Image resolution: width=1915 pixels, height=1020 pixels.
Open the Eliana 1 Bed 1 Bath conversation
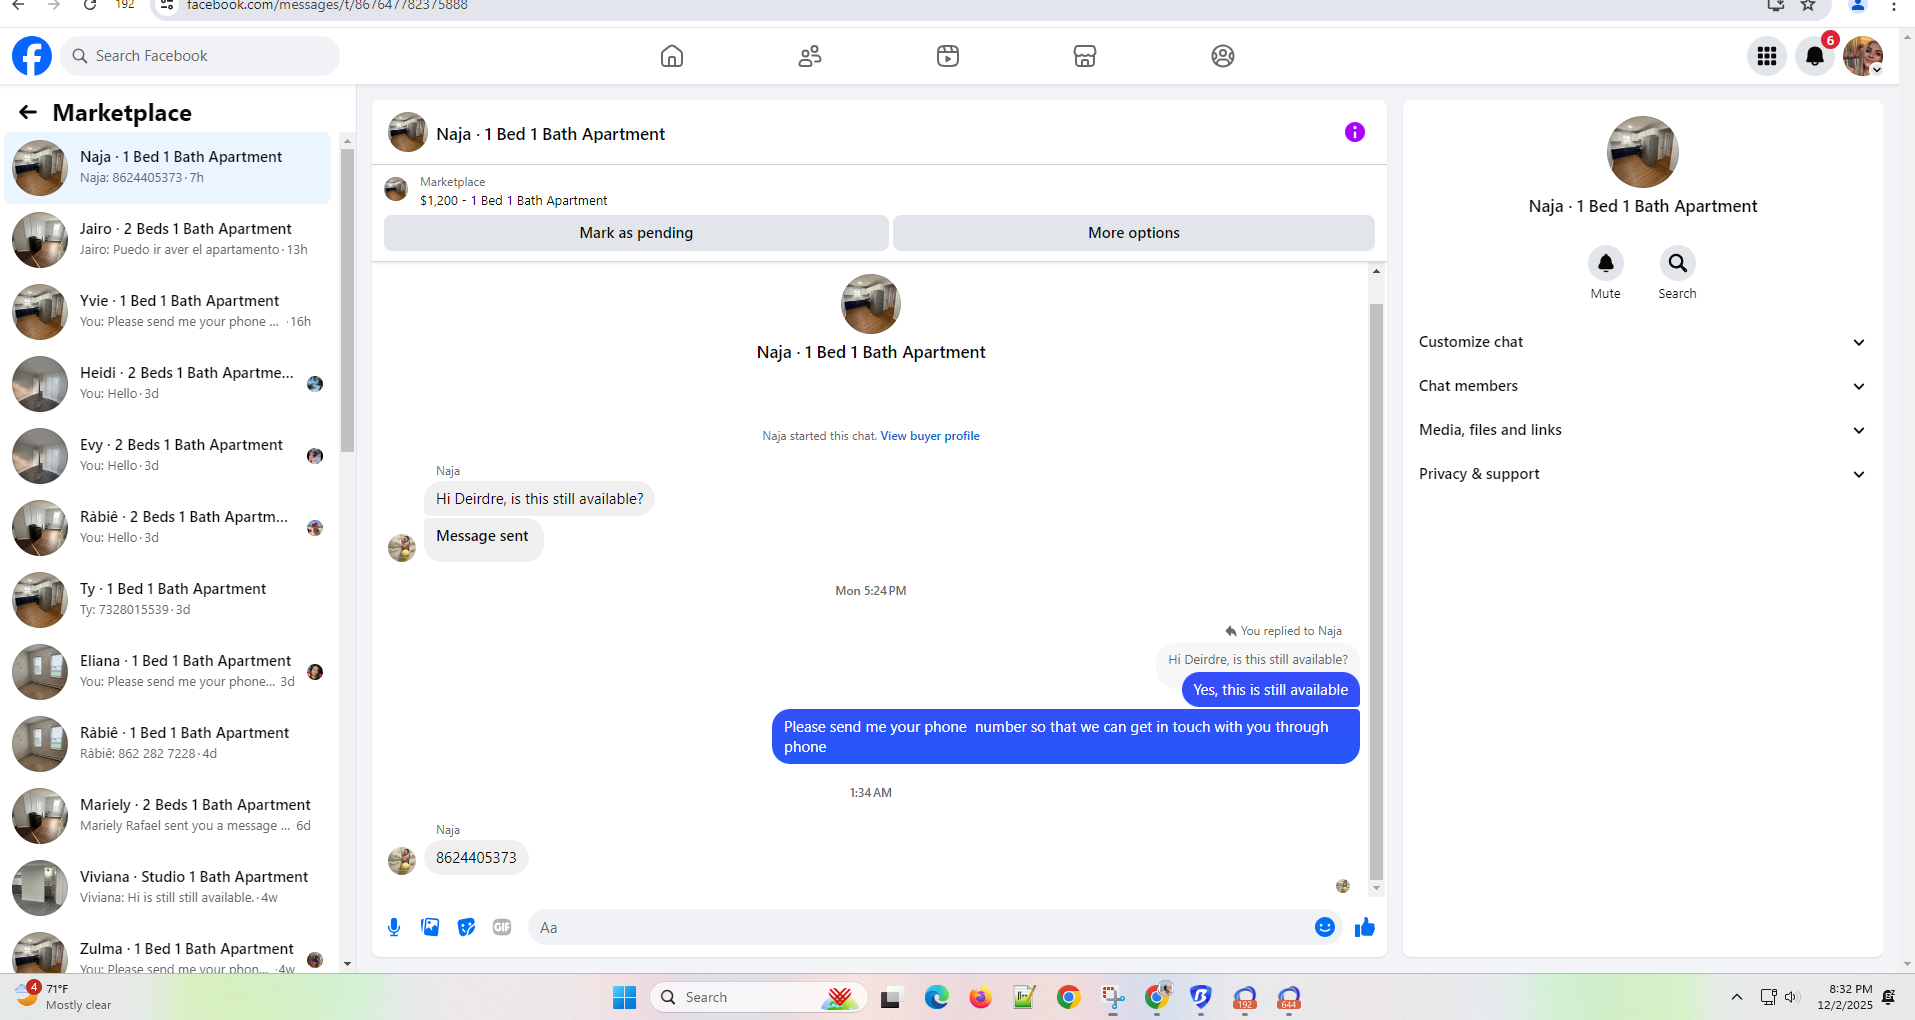pos(168,672)
